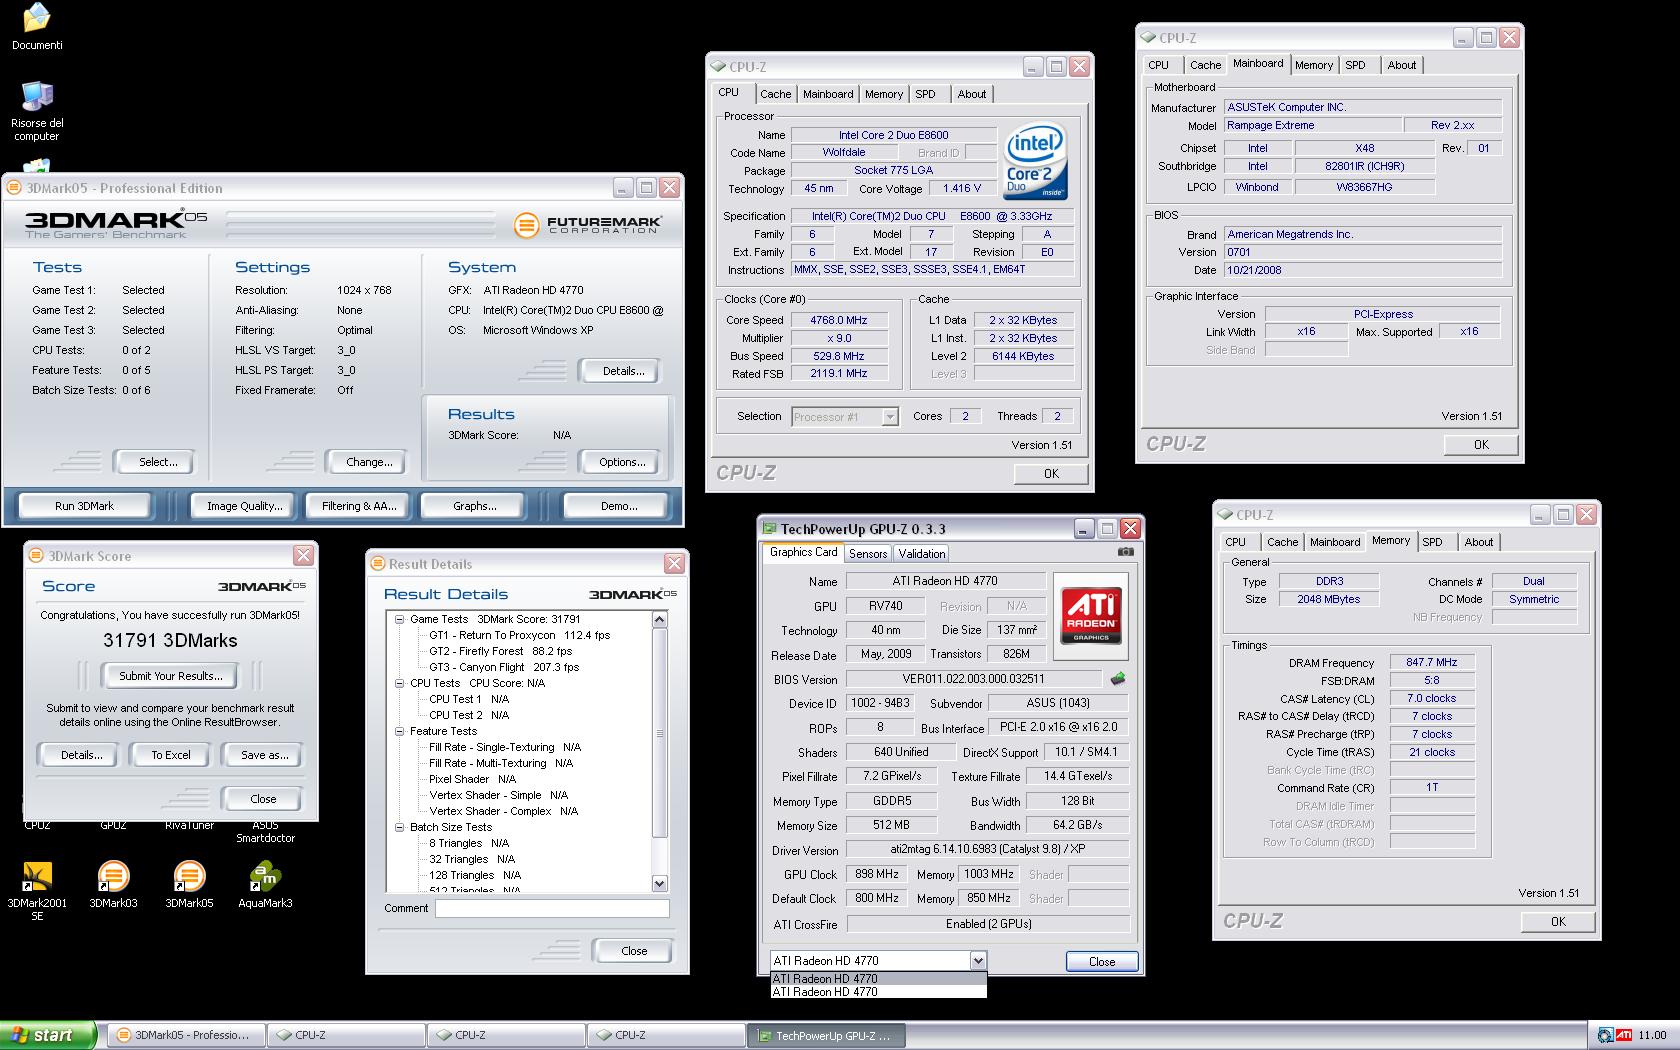This screenshot has height=1050, width=1680.
Task: Choose second ATI Radeon HD 4770 list entry
Action: point(878,992)
